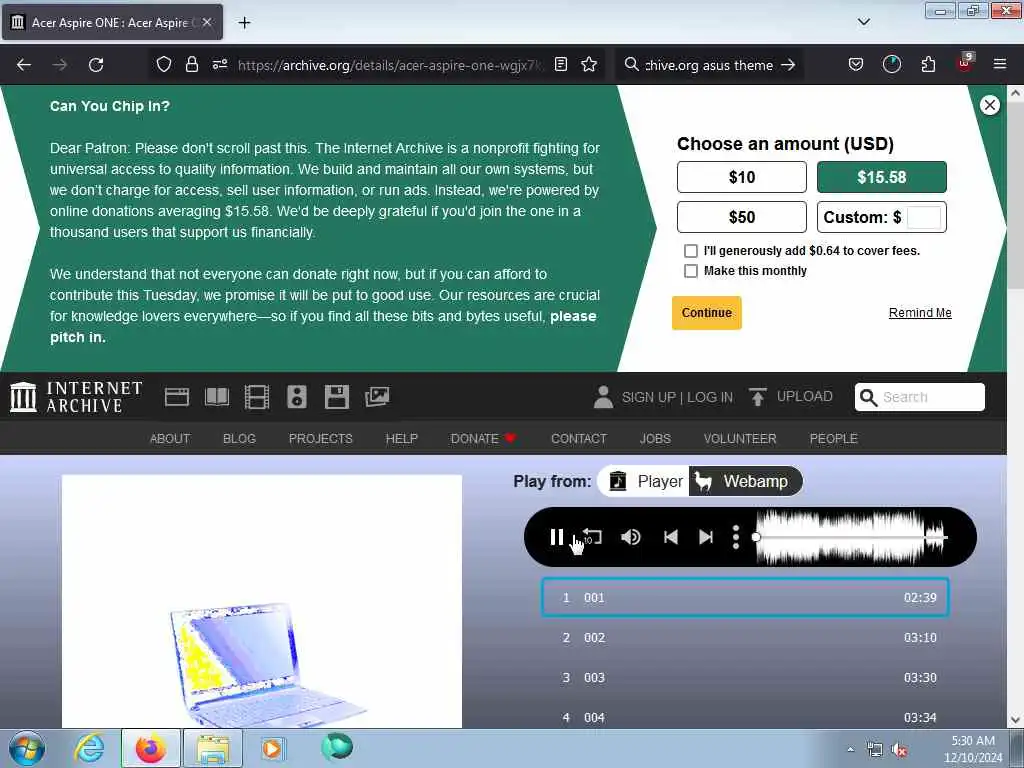1024x768 pixels.
Task: Click the Upload link
Action: [791, 396]
